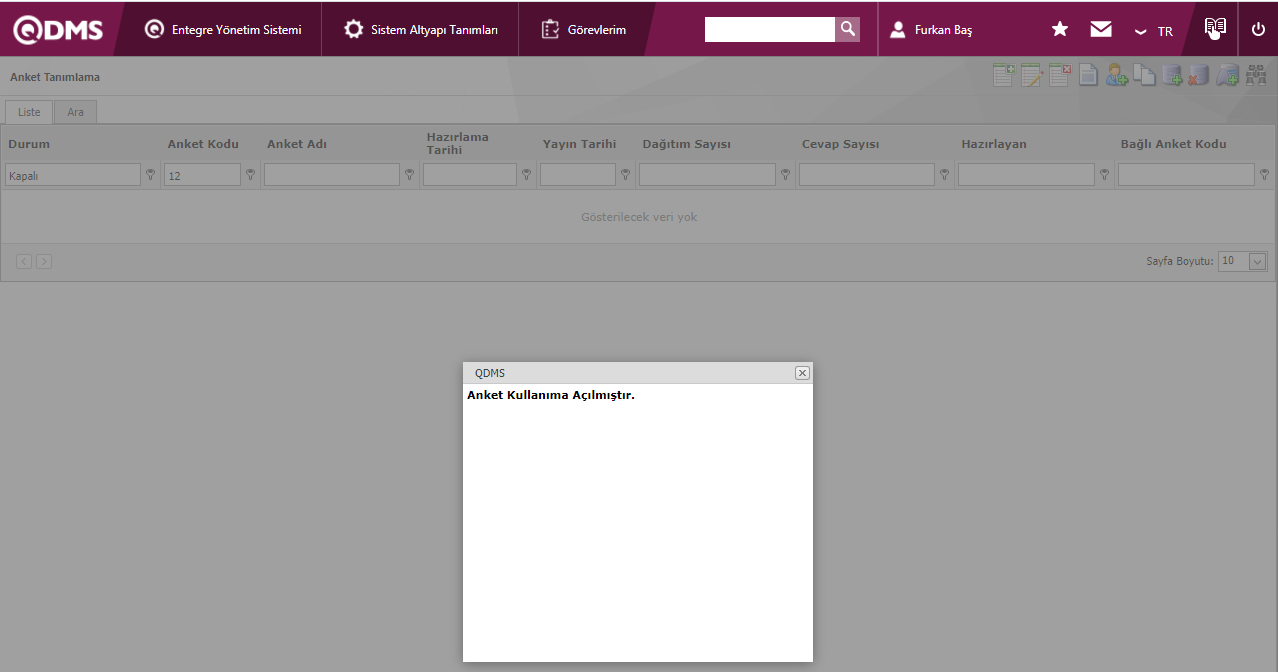Click the add new survey icon
The height and width of the screenshot is (672, 1278).
pyautogui.click(x=1003, y=75)
